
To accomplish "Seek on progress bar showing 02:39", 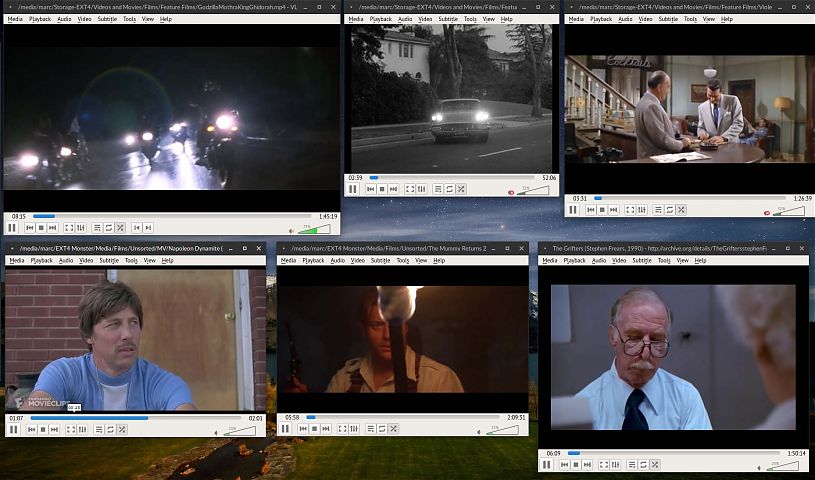I will 452,178.
